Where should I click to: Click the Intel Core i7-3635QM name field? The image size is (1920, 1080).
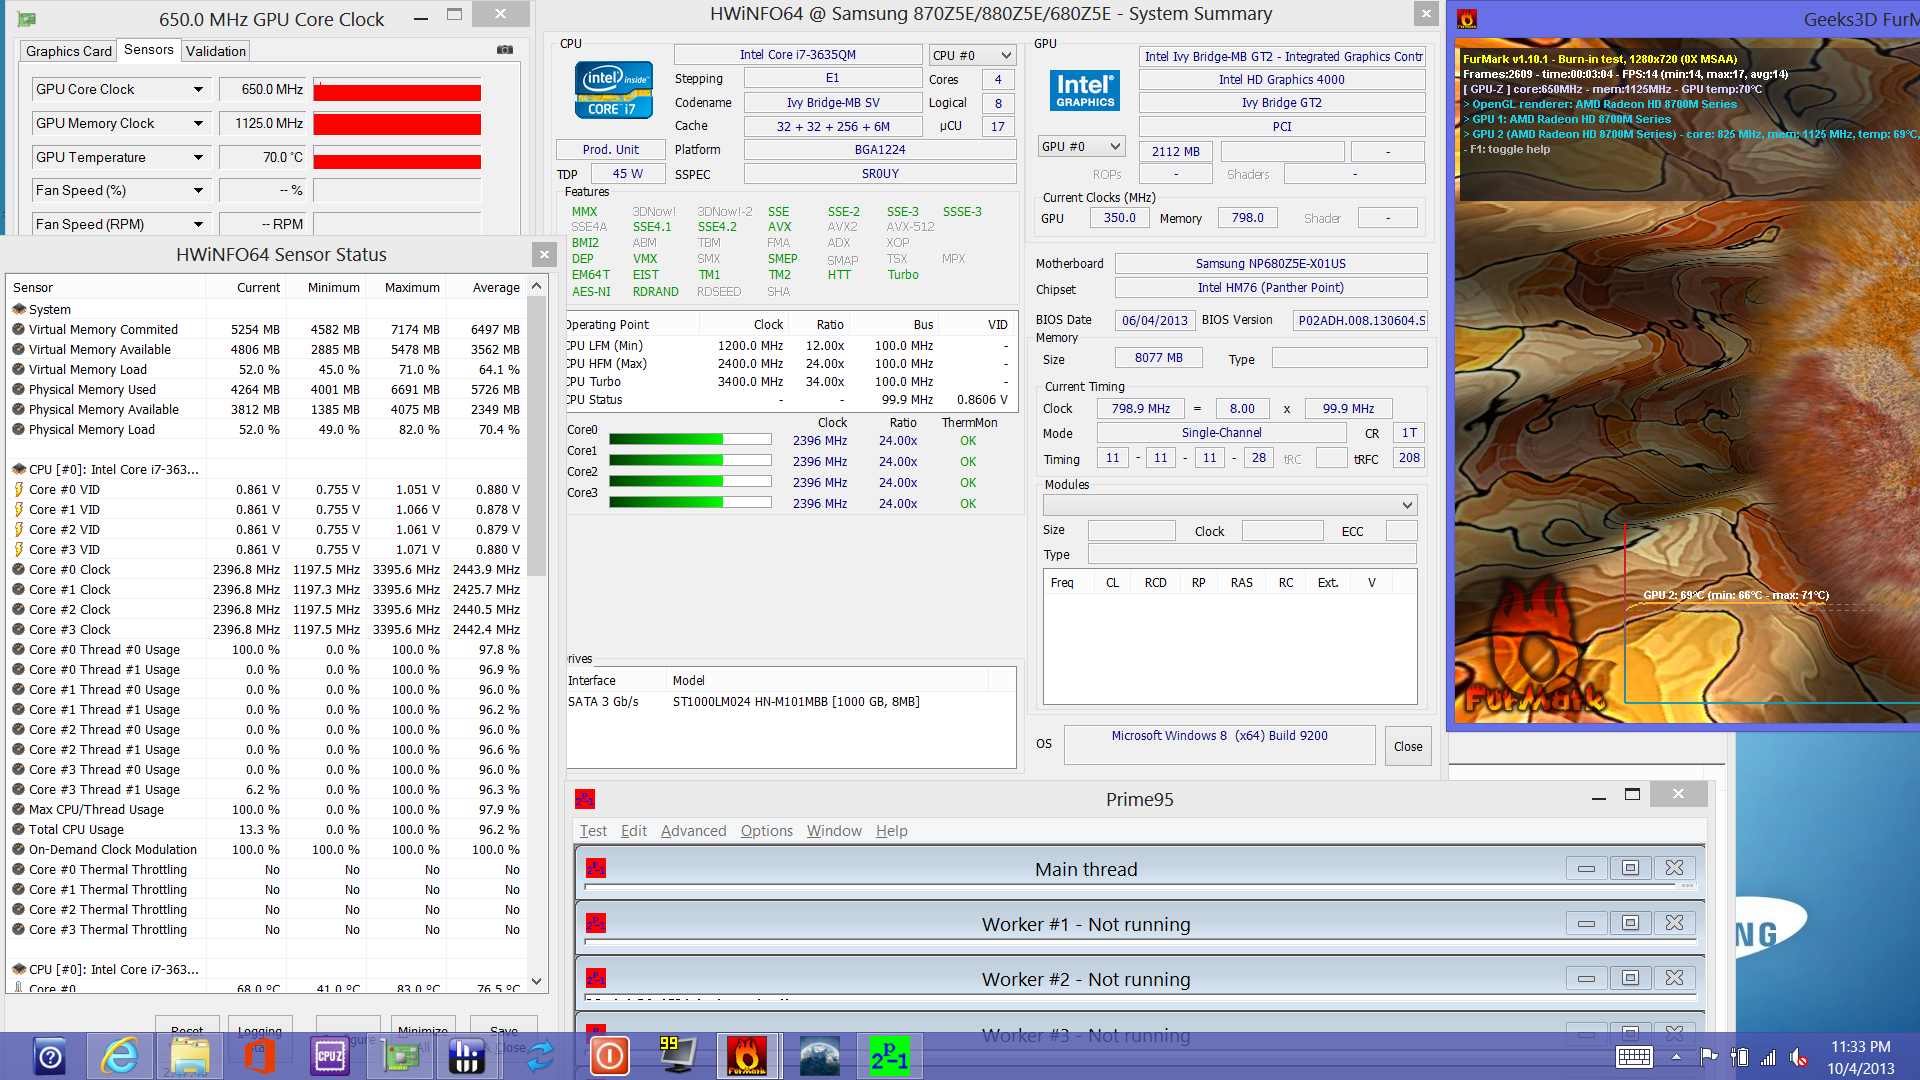pyautogui.click(x=798, y=55)
